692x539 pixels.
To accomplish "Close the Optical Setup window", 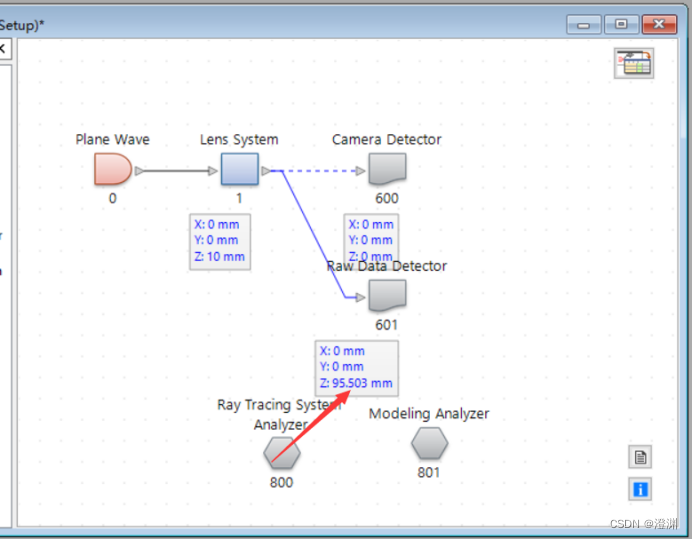I will 659,25.
